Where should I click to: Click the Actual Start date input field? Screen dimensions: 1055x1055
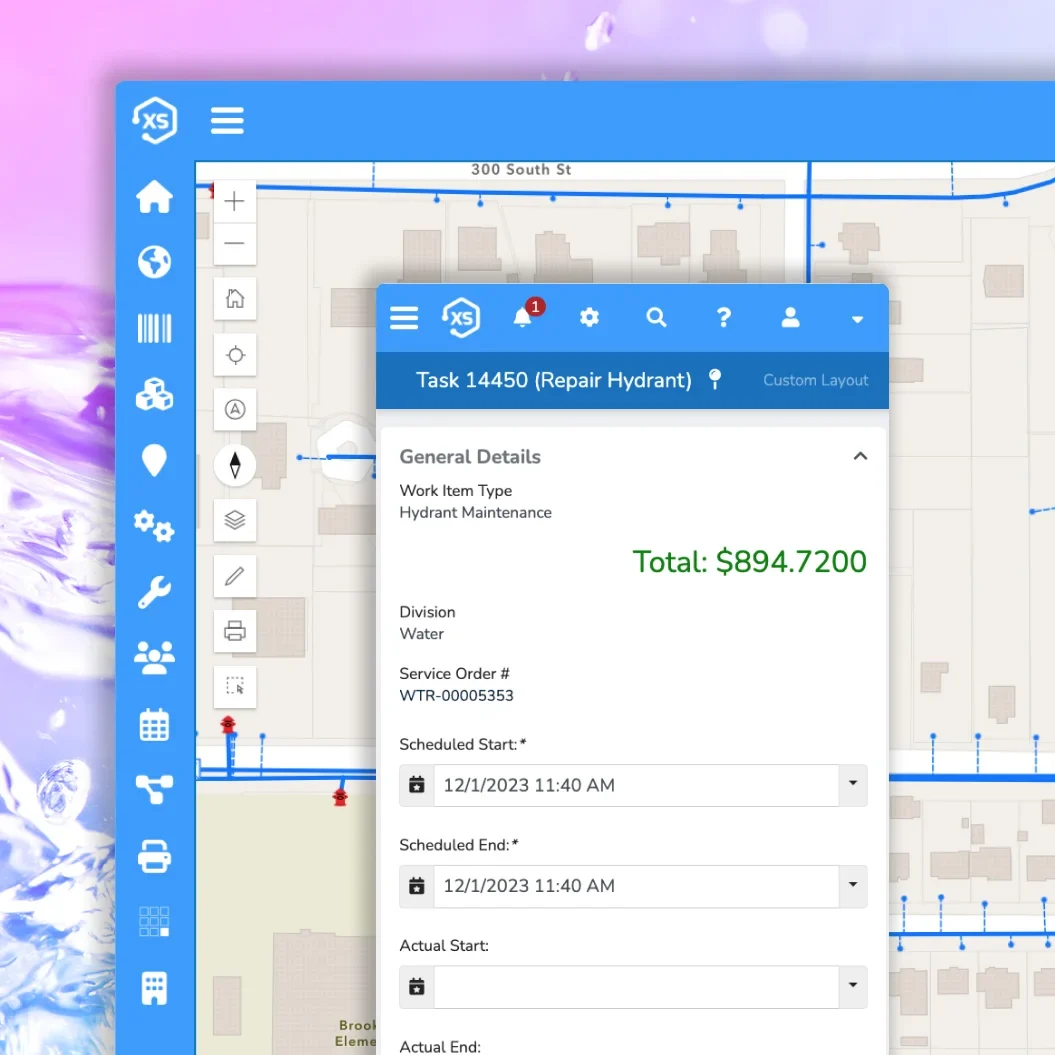(635, 986)
